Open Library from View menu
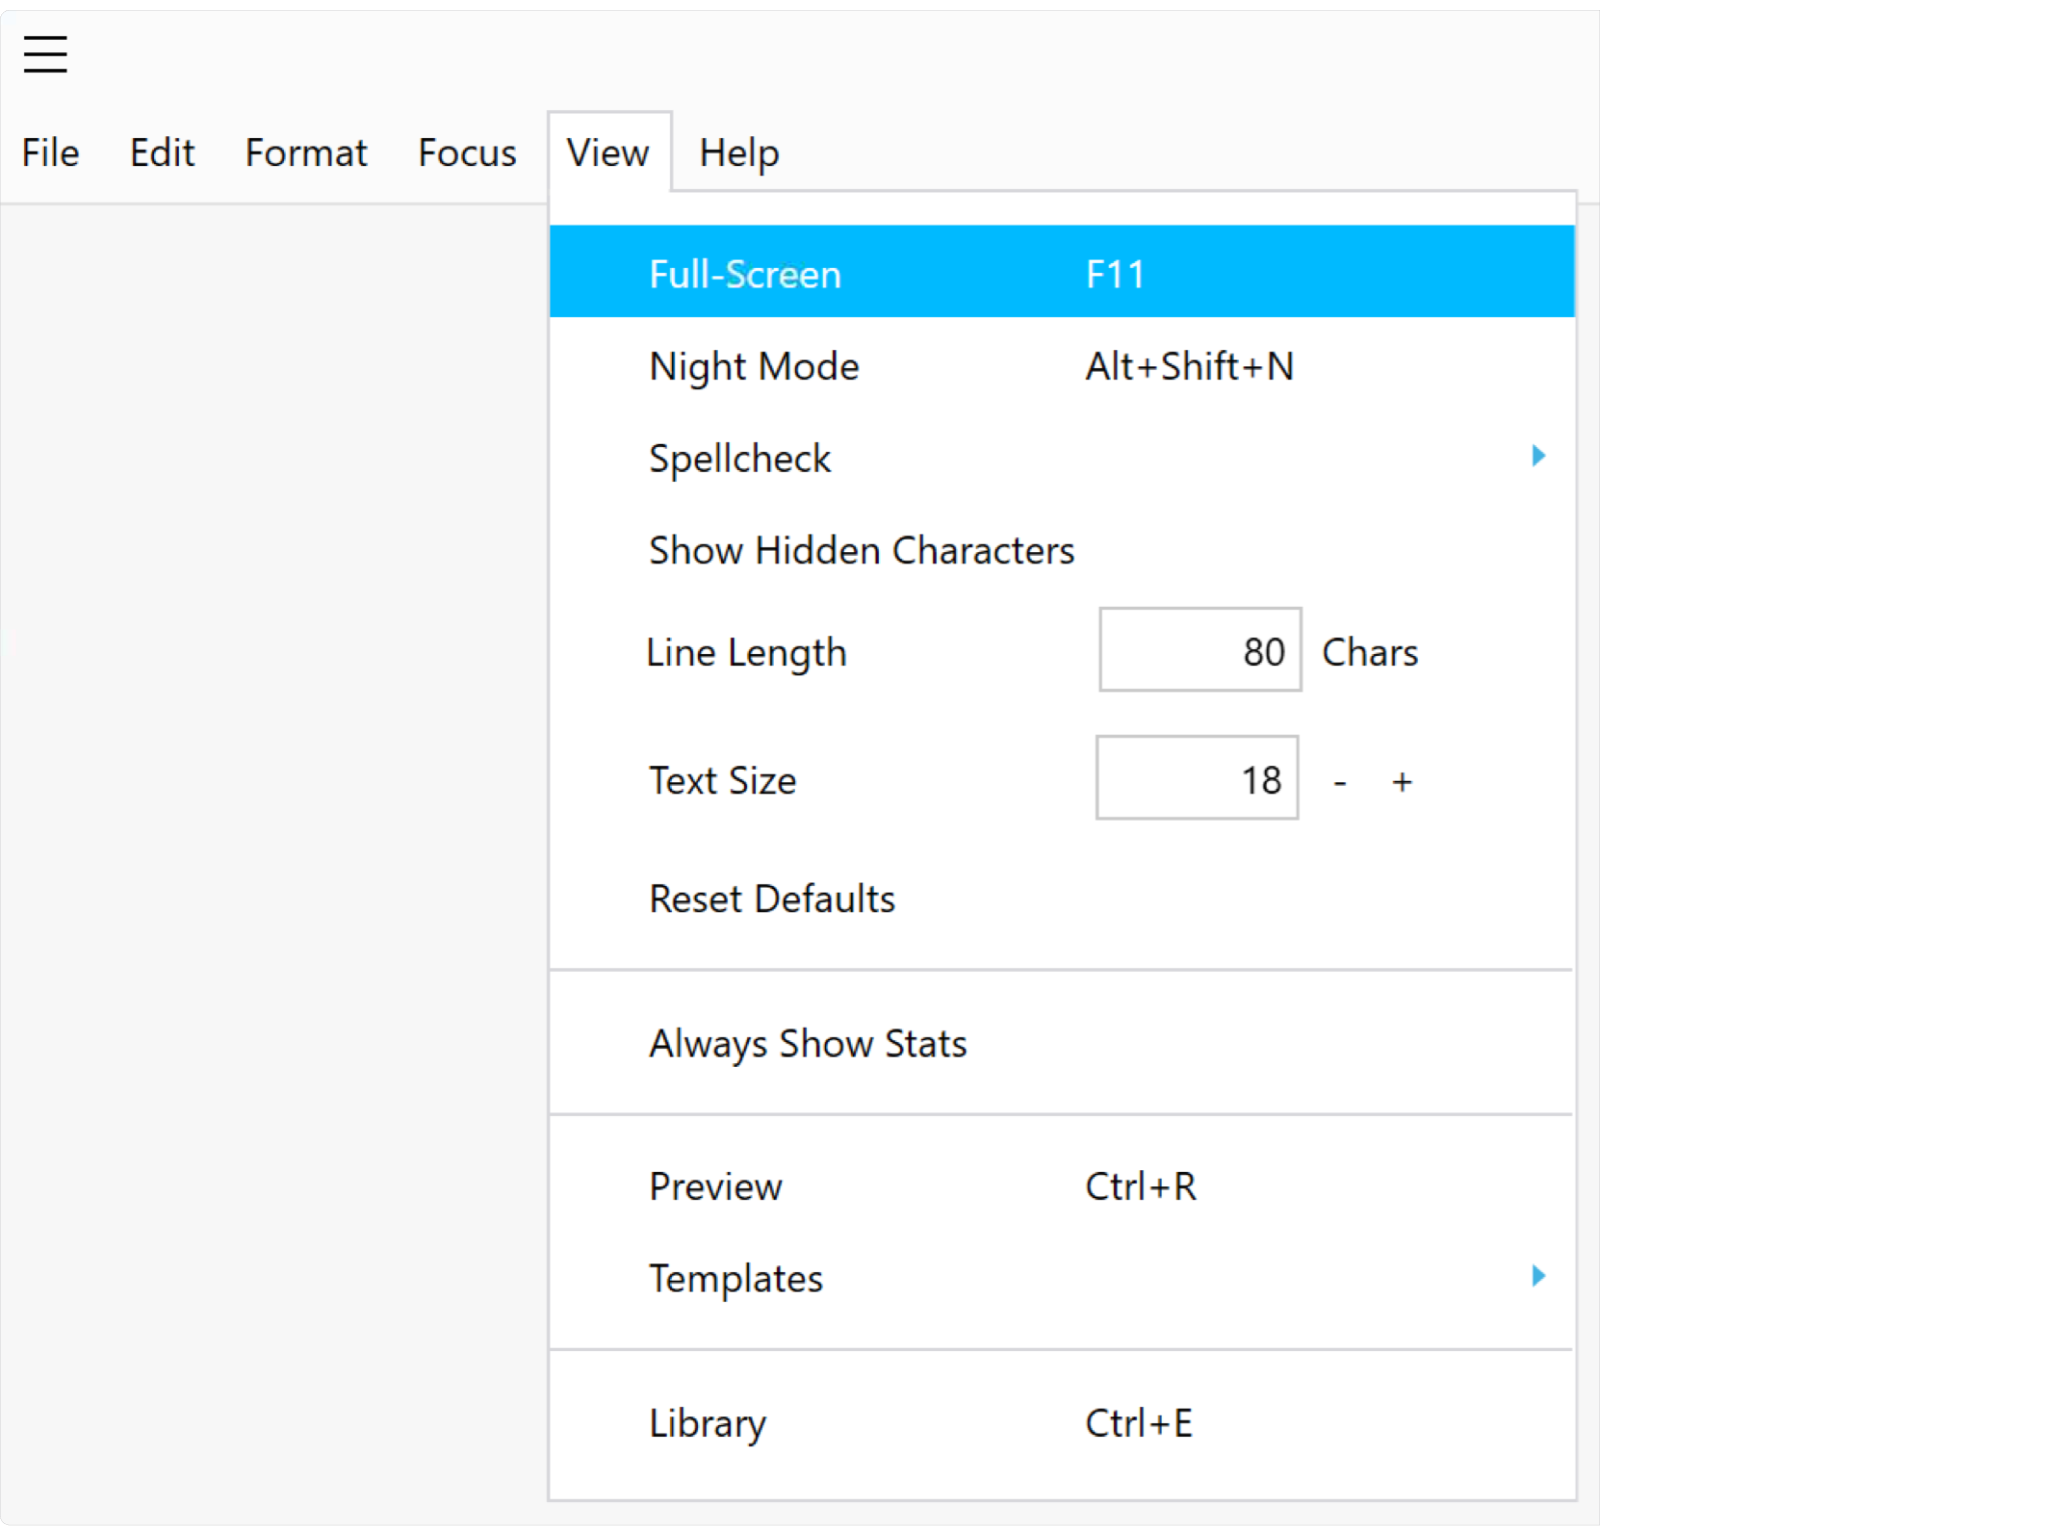 pyautogui.click(x=1062, y=1423)
